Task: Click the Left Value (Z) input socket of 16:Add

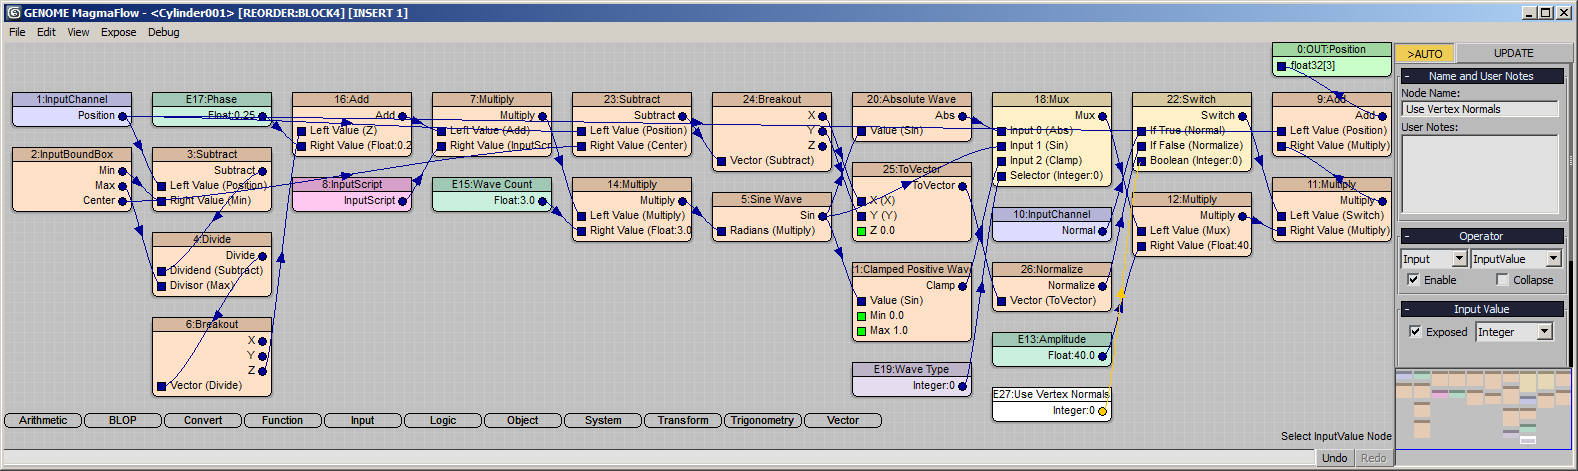Action: pyautogui.click(x=301, y=131)
